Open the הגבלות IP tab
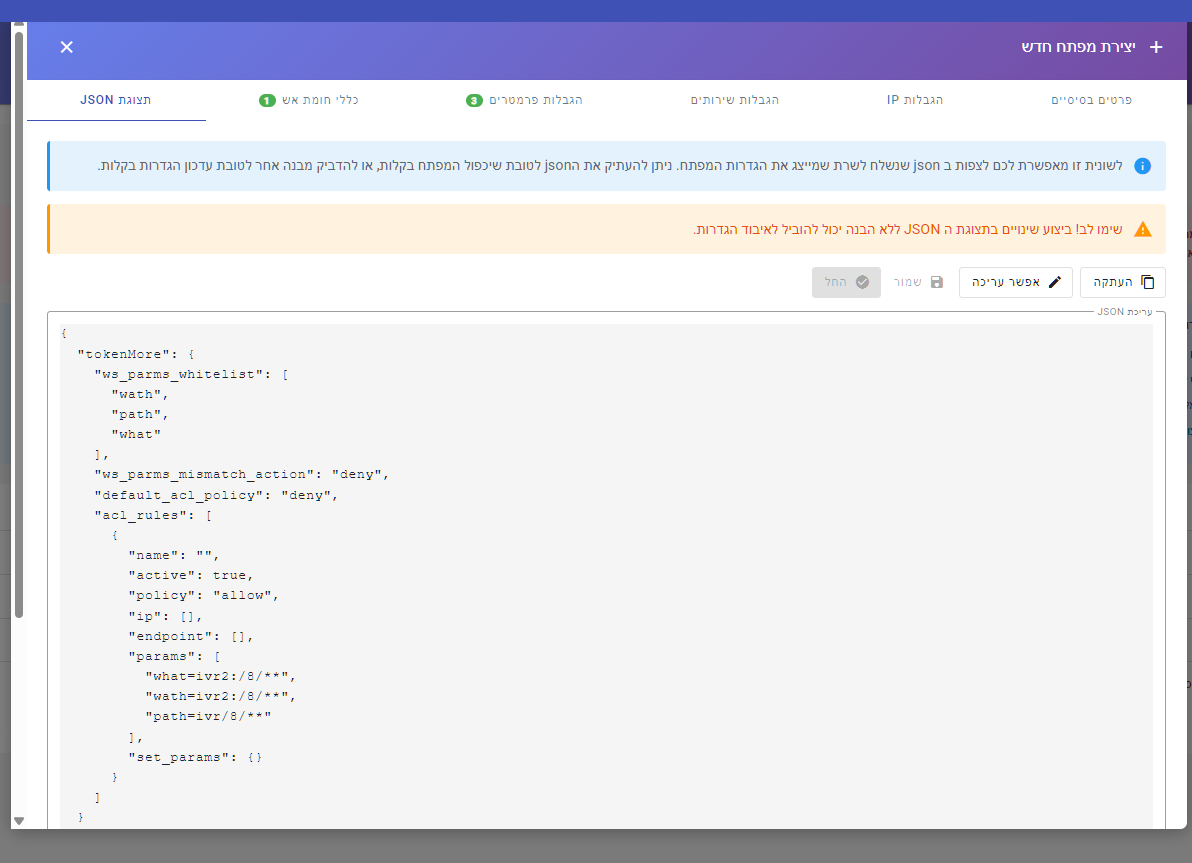 point(914,100)
